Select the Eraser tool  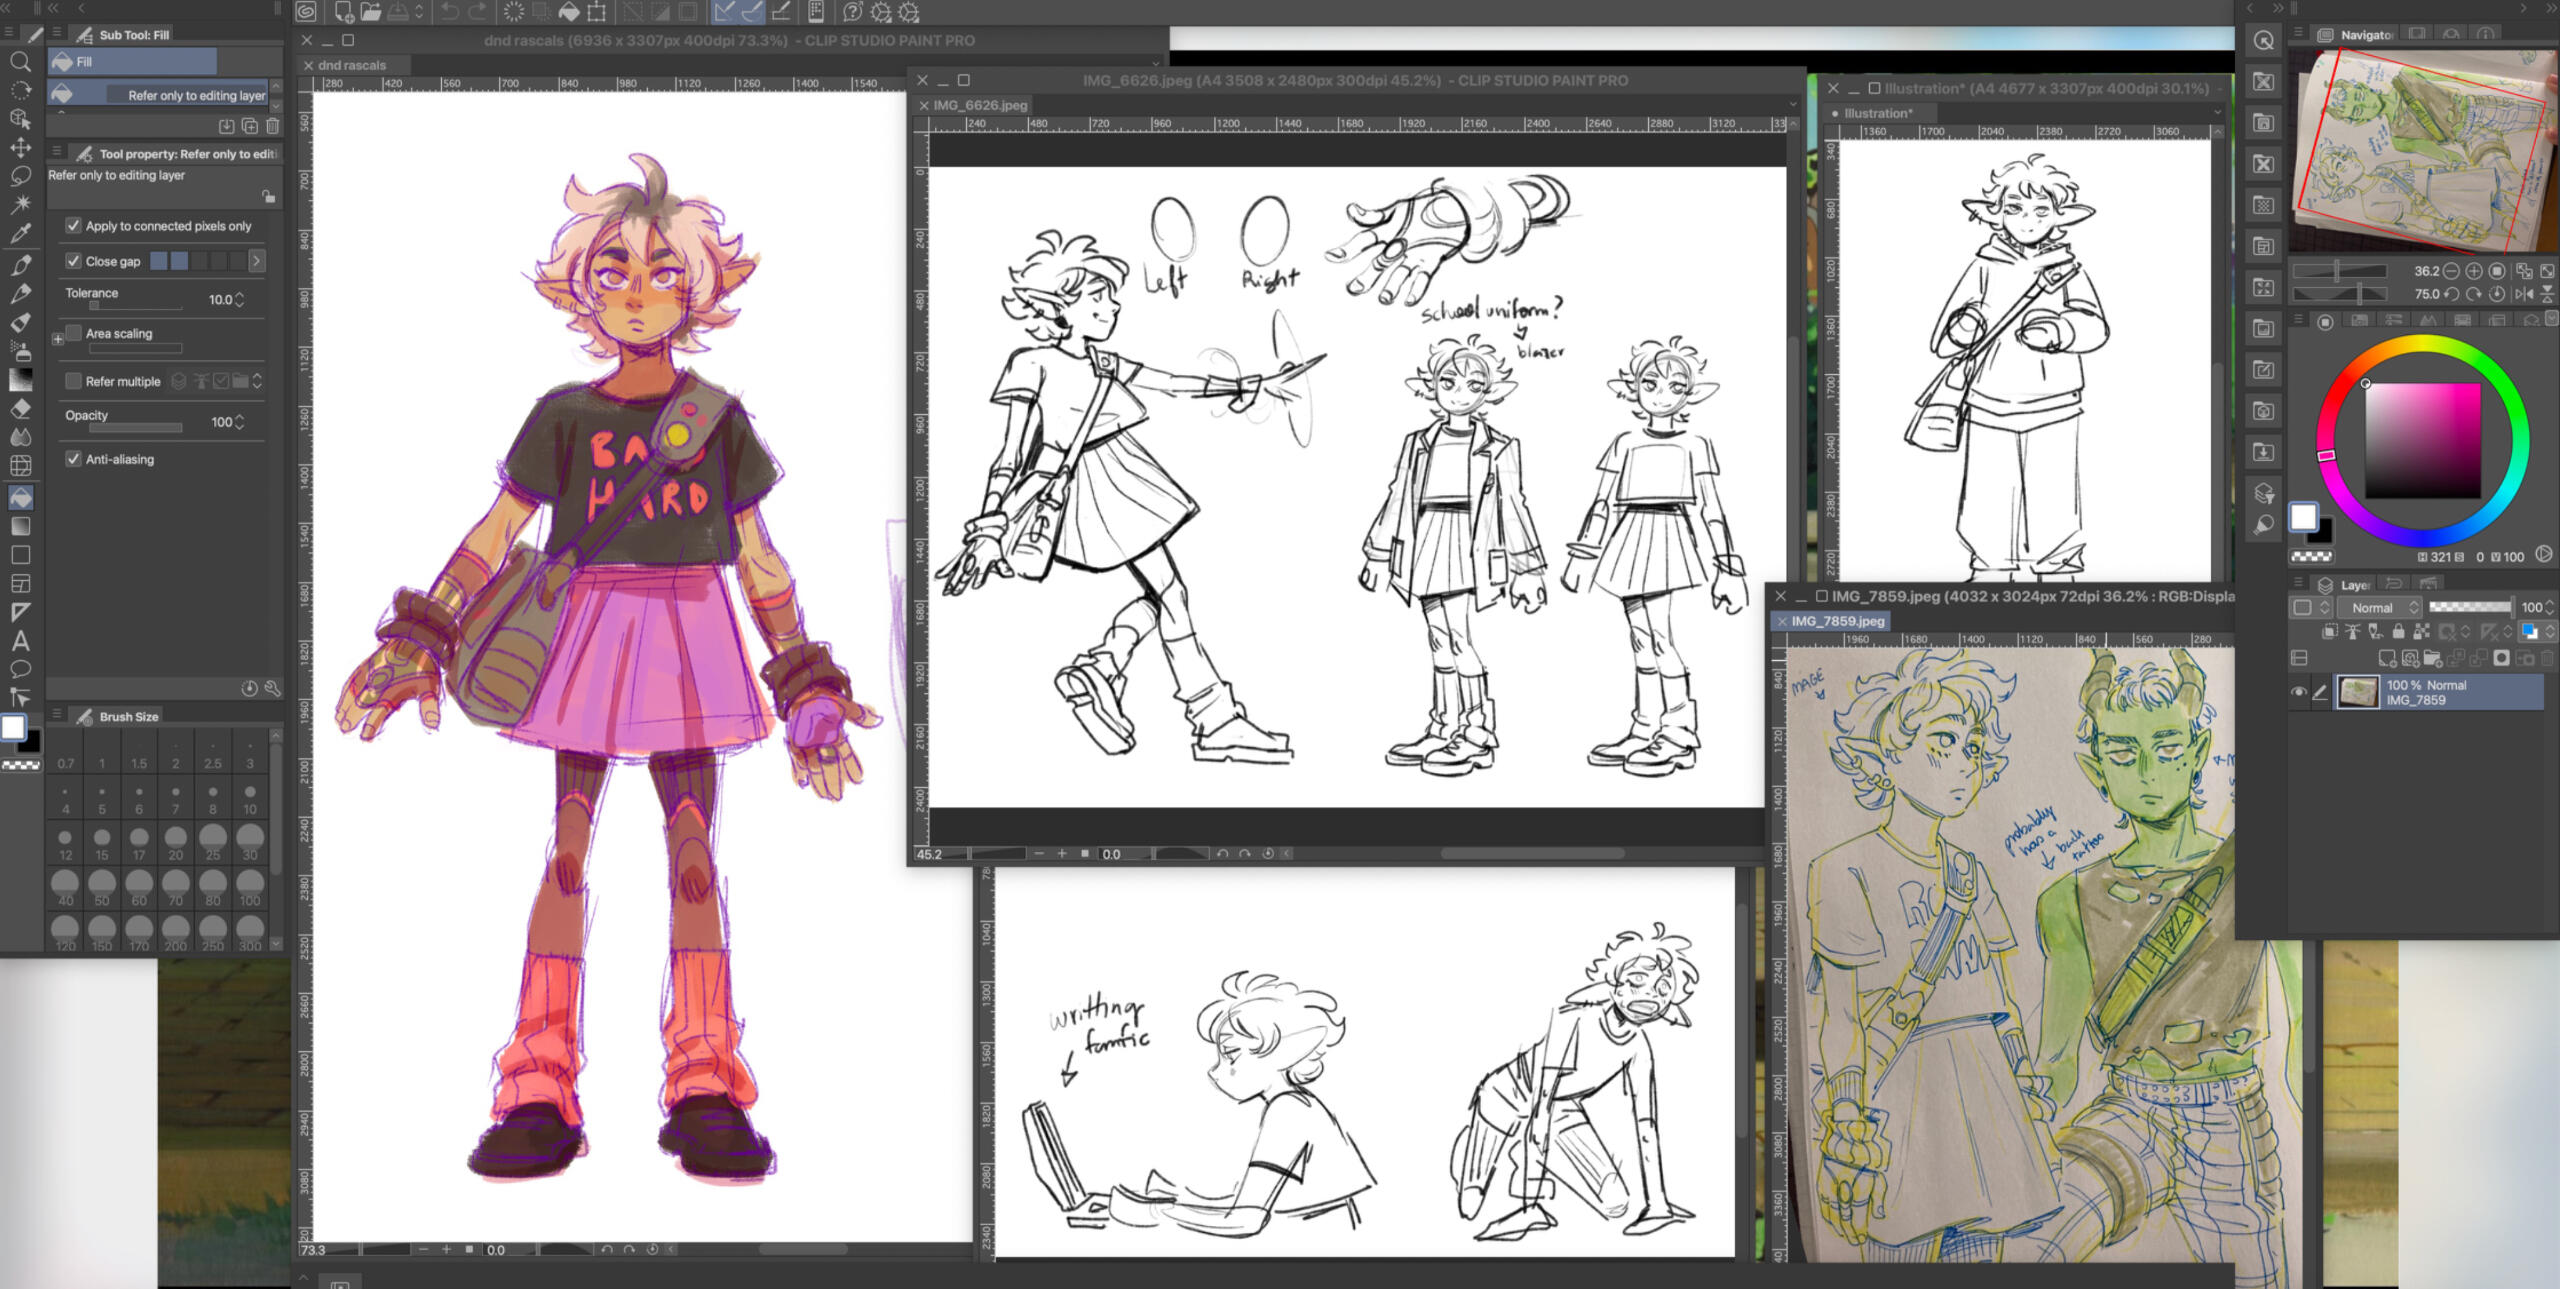[20, 409]
